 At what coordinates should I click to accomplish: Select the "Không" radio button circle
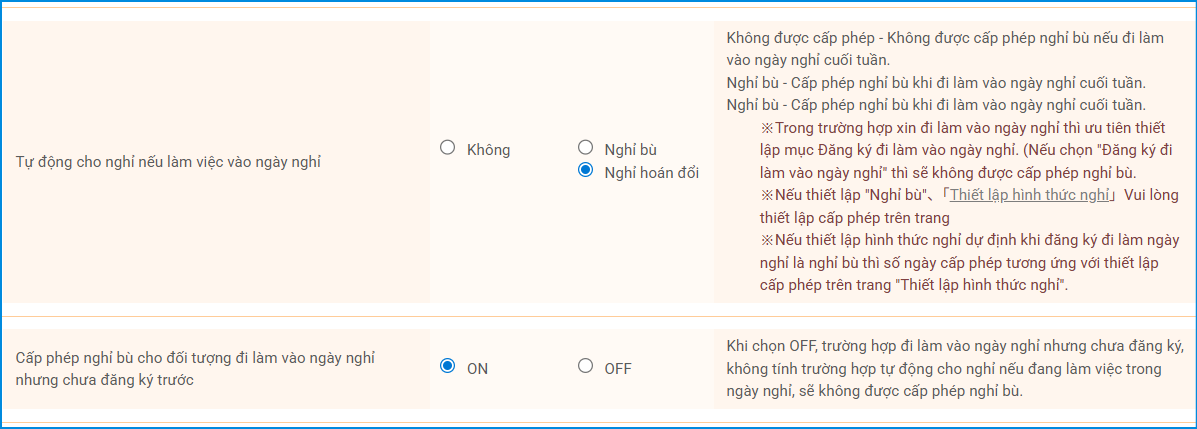pos(447,148)
